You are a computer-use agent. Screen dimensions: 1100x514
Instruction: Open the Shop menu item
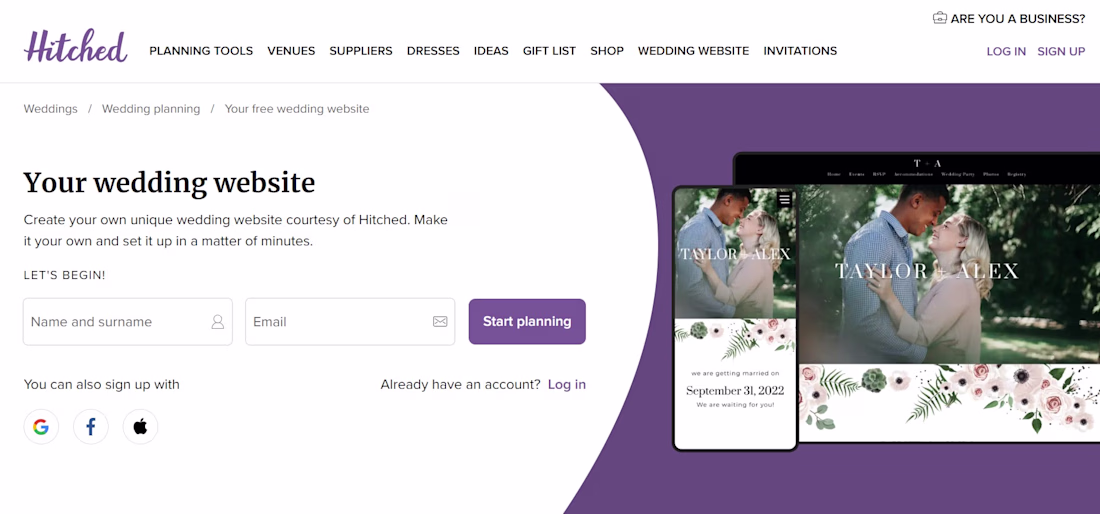click(607, 51)
